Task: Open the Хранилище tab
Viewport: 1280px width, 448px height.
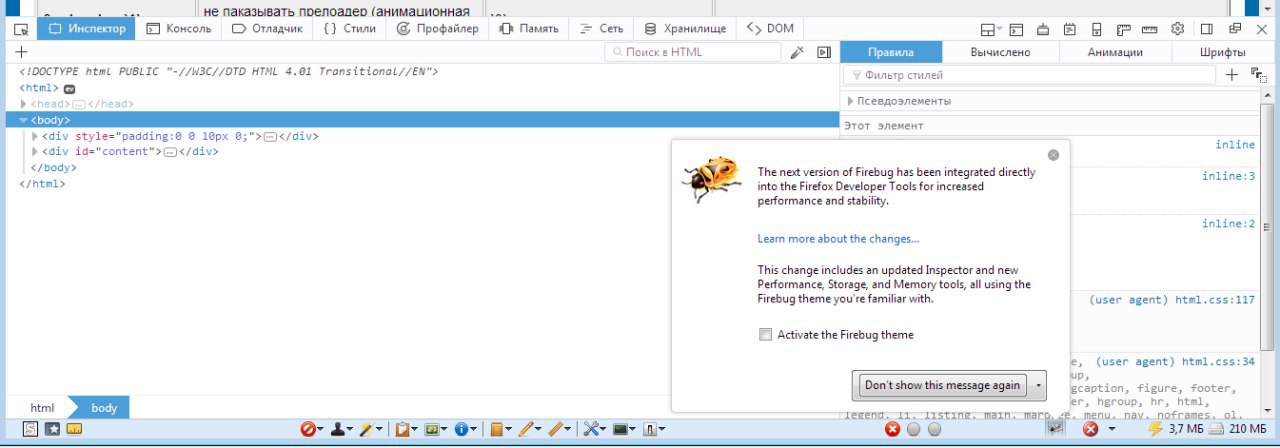Action: click(685, 29)
